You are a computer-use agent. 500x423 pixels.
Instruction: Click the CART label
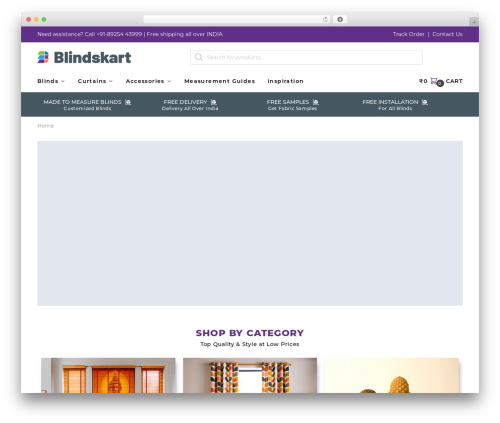(x=454, y=81)
